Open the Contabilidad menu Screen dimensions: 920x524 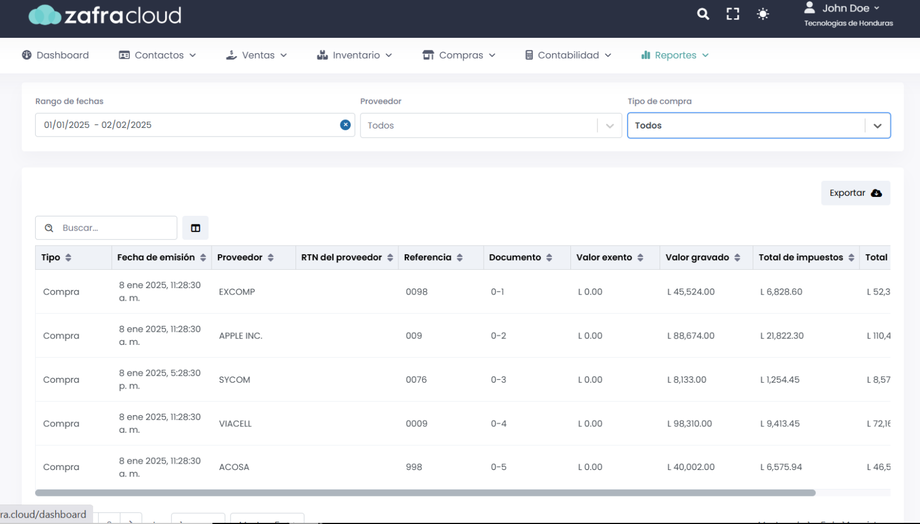pos(567,55)
